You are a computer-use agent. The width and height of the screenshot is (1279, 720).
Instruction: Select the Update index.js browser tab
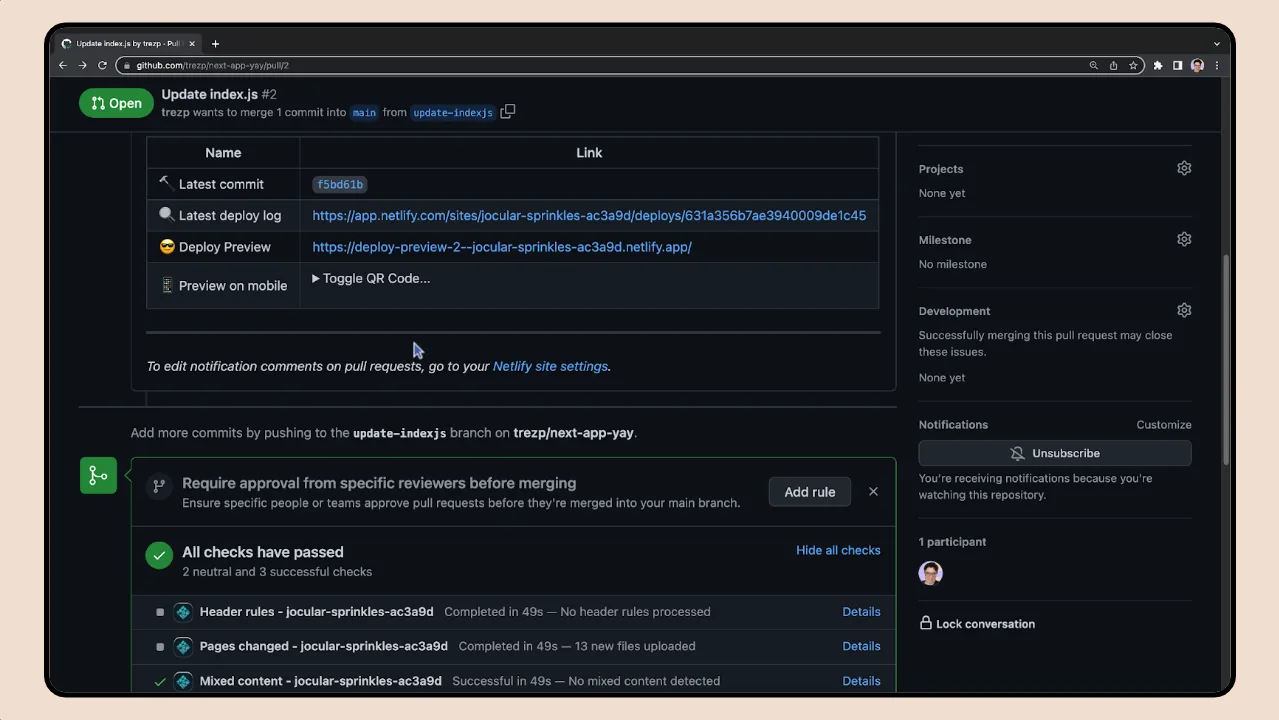point(126,44)
